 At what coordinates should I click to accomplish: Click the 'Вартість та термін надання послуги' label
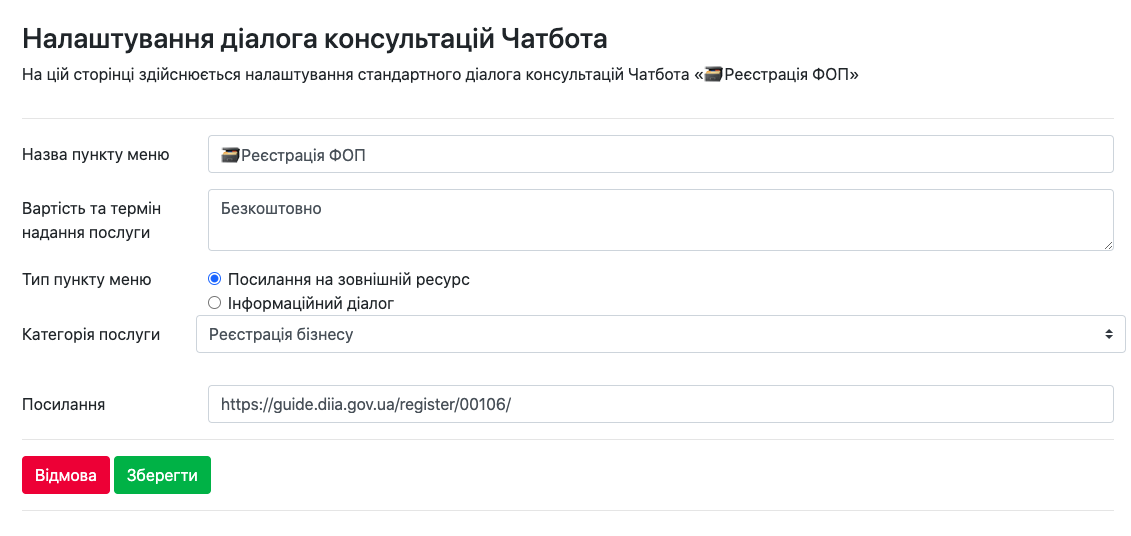click(x=92, y=220)
